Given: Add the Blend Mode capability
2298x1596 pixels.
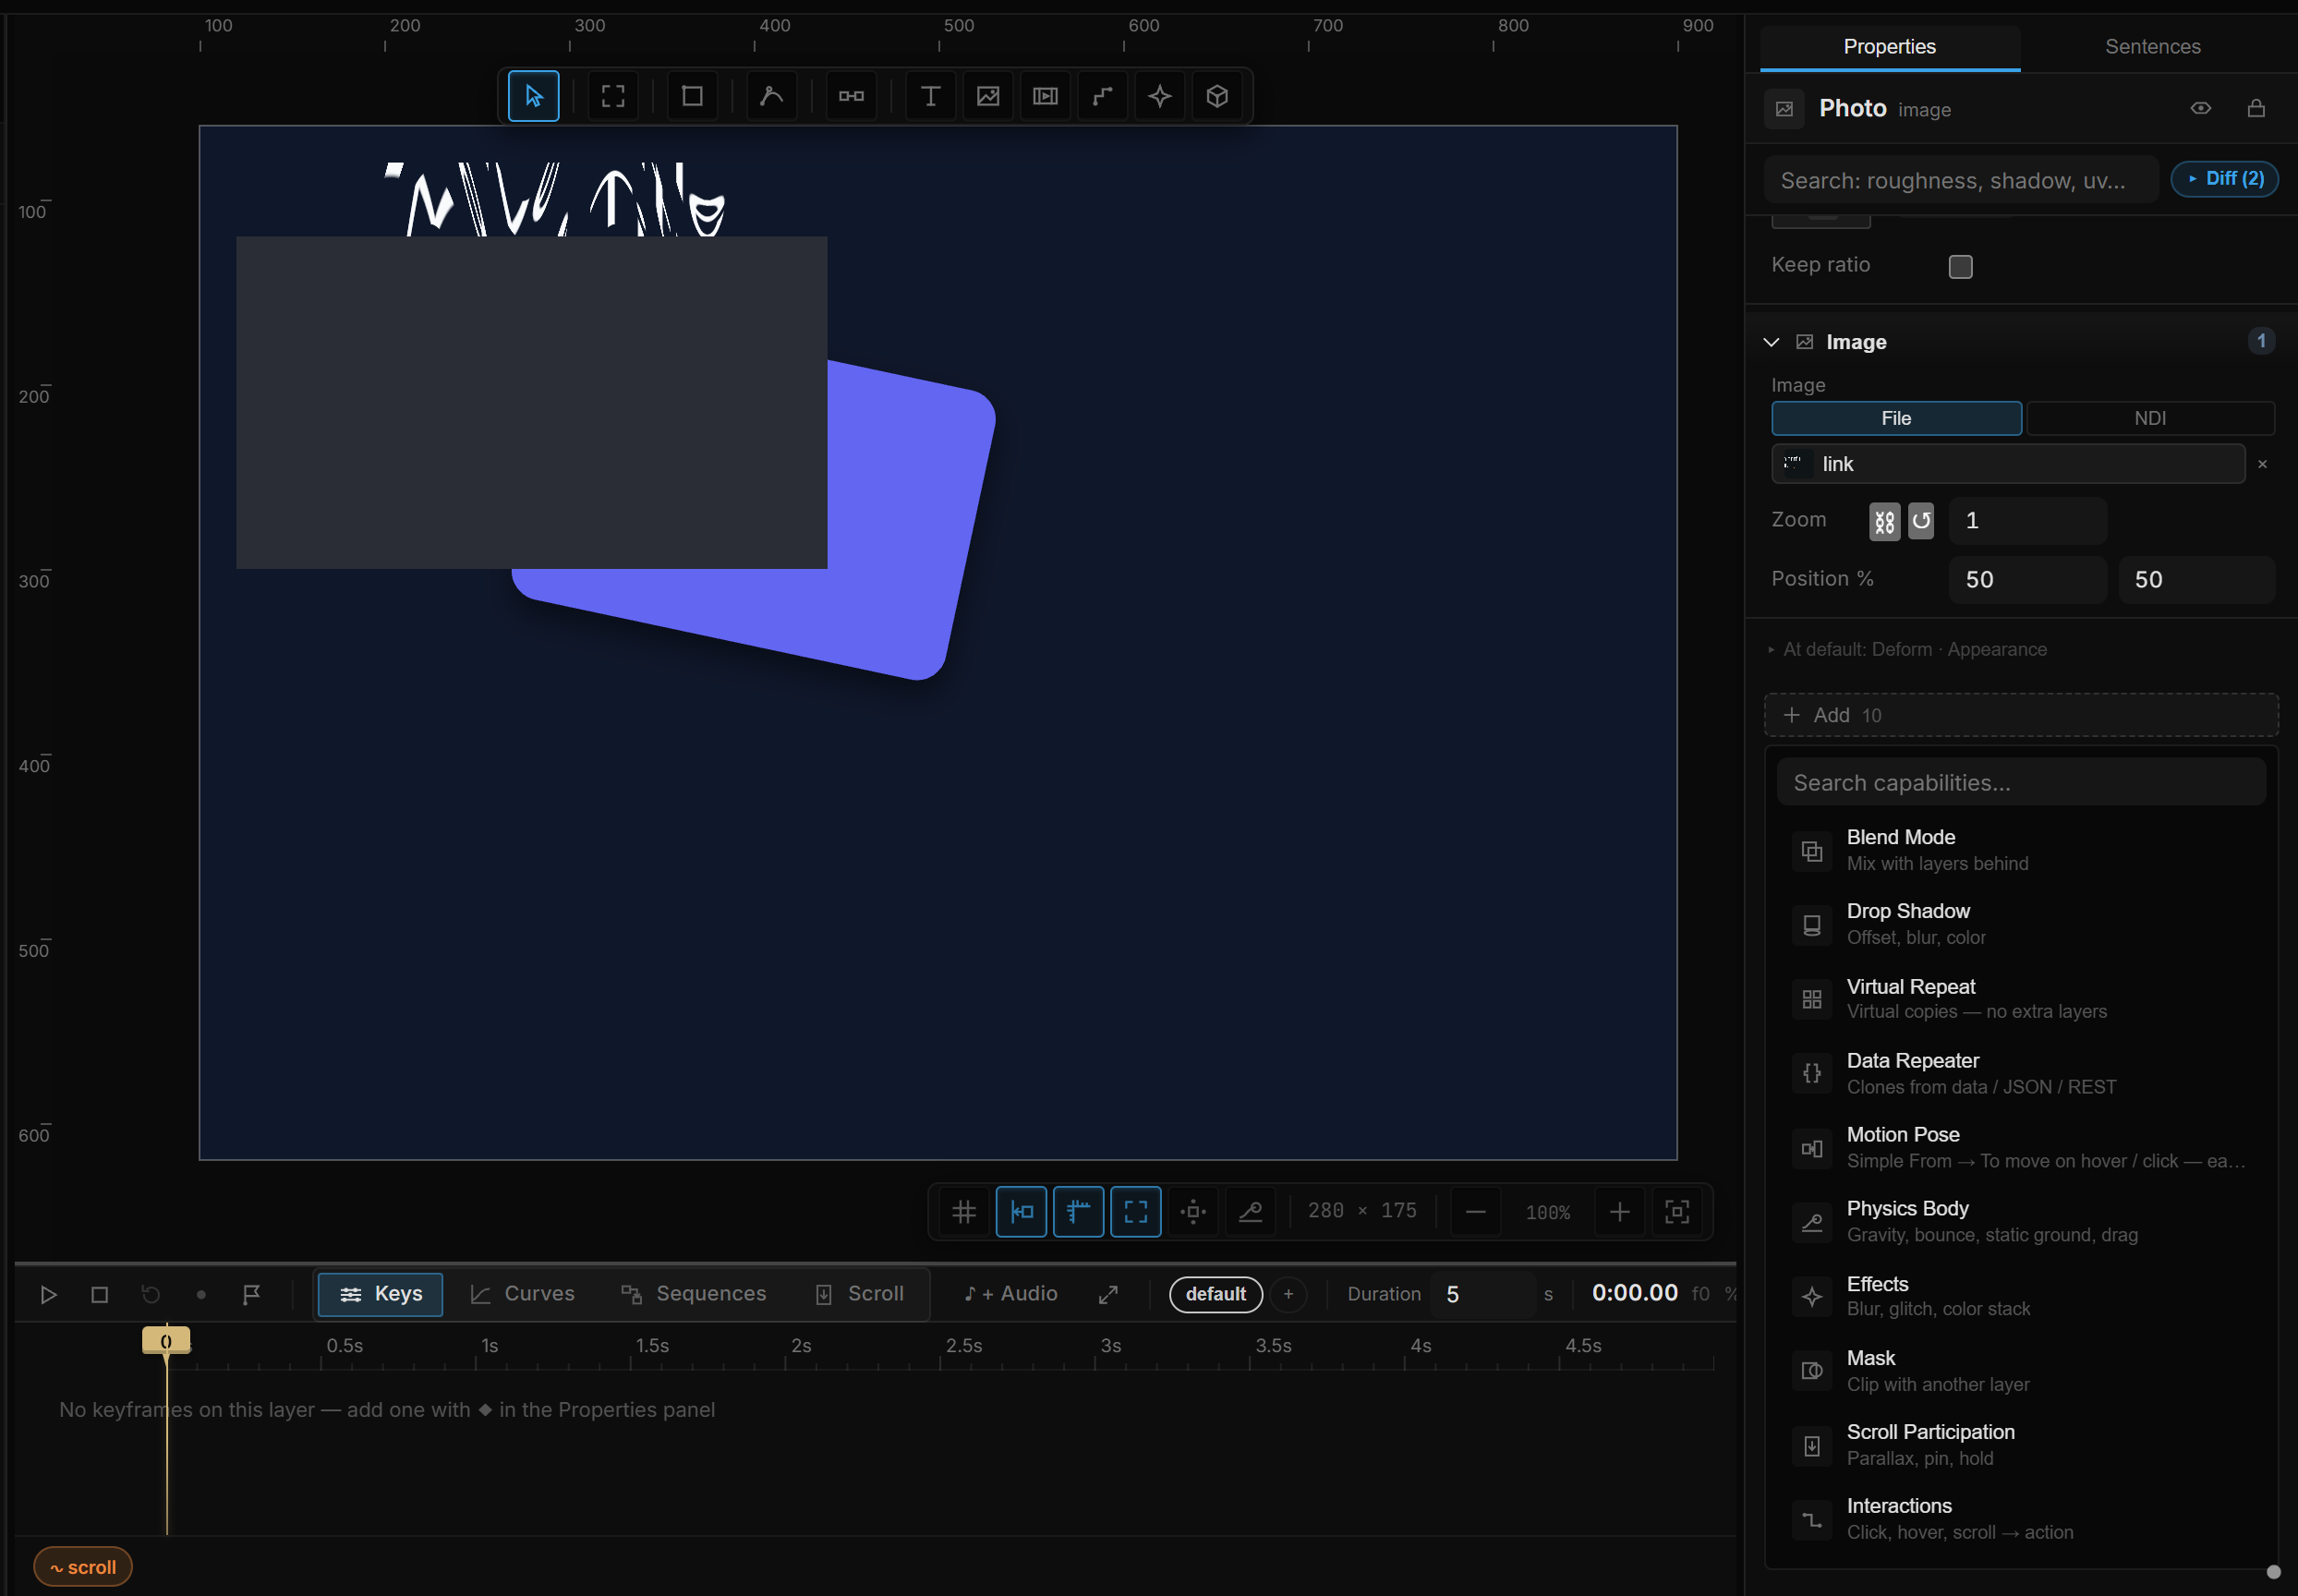Looking at the screenshot, I should point(2021,850).
